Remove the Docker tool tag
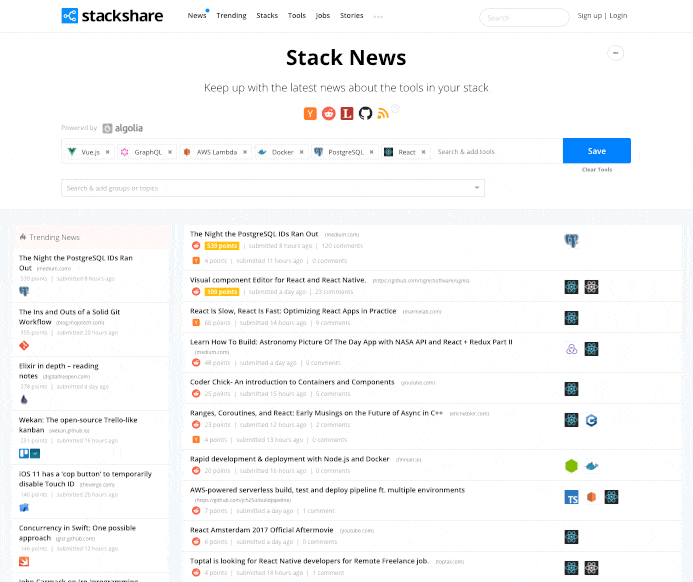 (301, 152)
